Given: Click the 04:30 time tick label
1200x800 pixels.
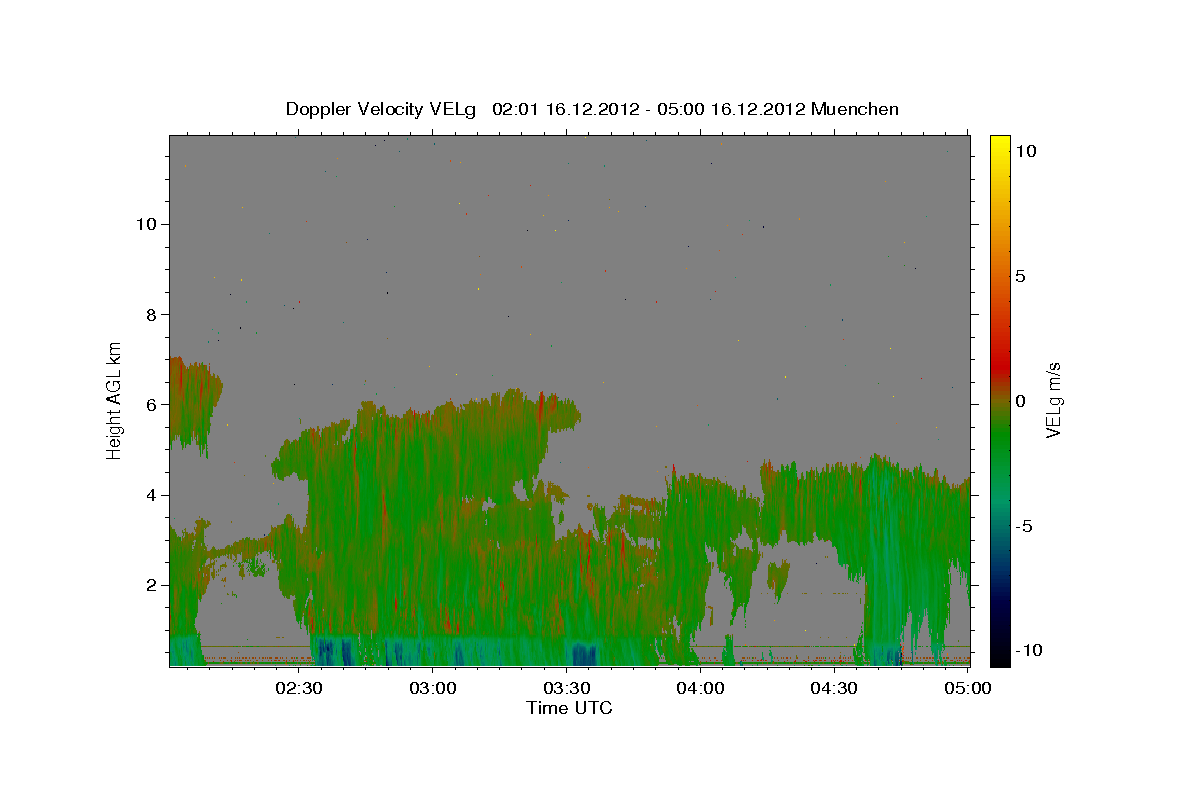Looking at the screenshot, I should click(x=835, y=688).
